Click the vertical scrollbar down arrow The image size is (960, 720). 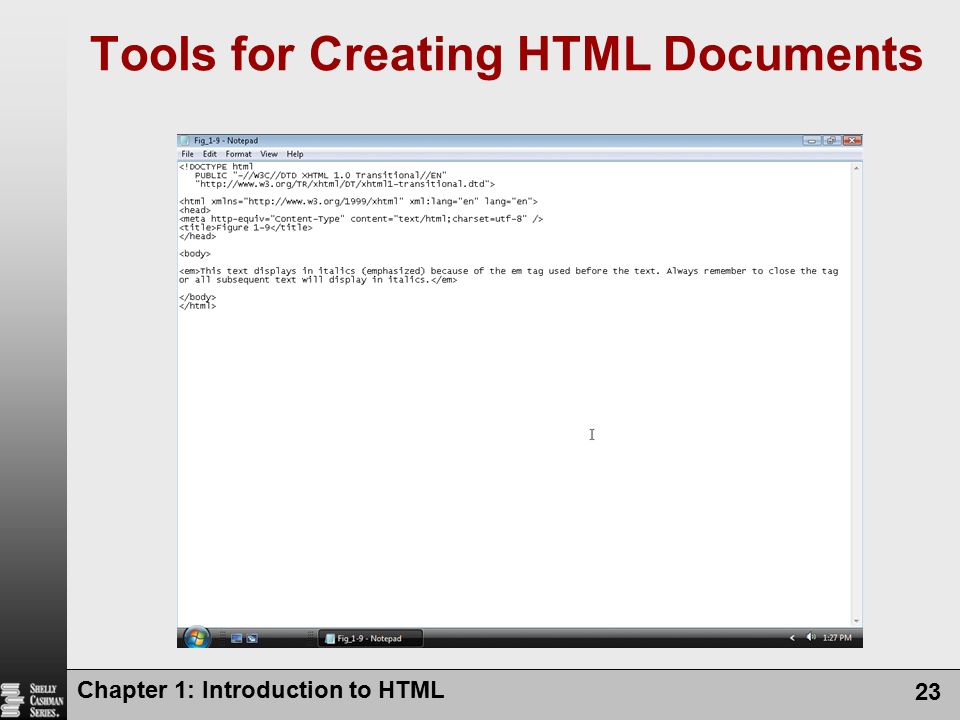click(857, 621)
